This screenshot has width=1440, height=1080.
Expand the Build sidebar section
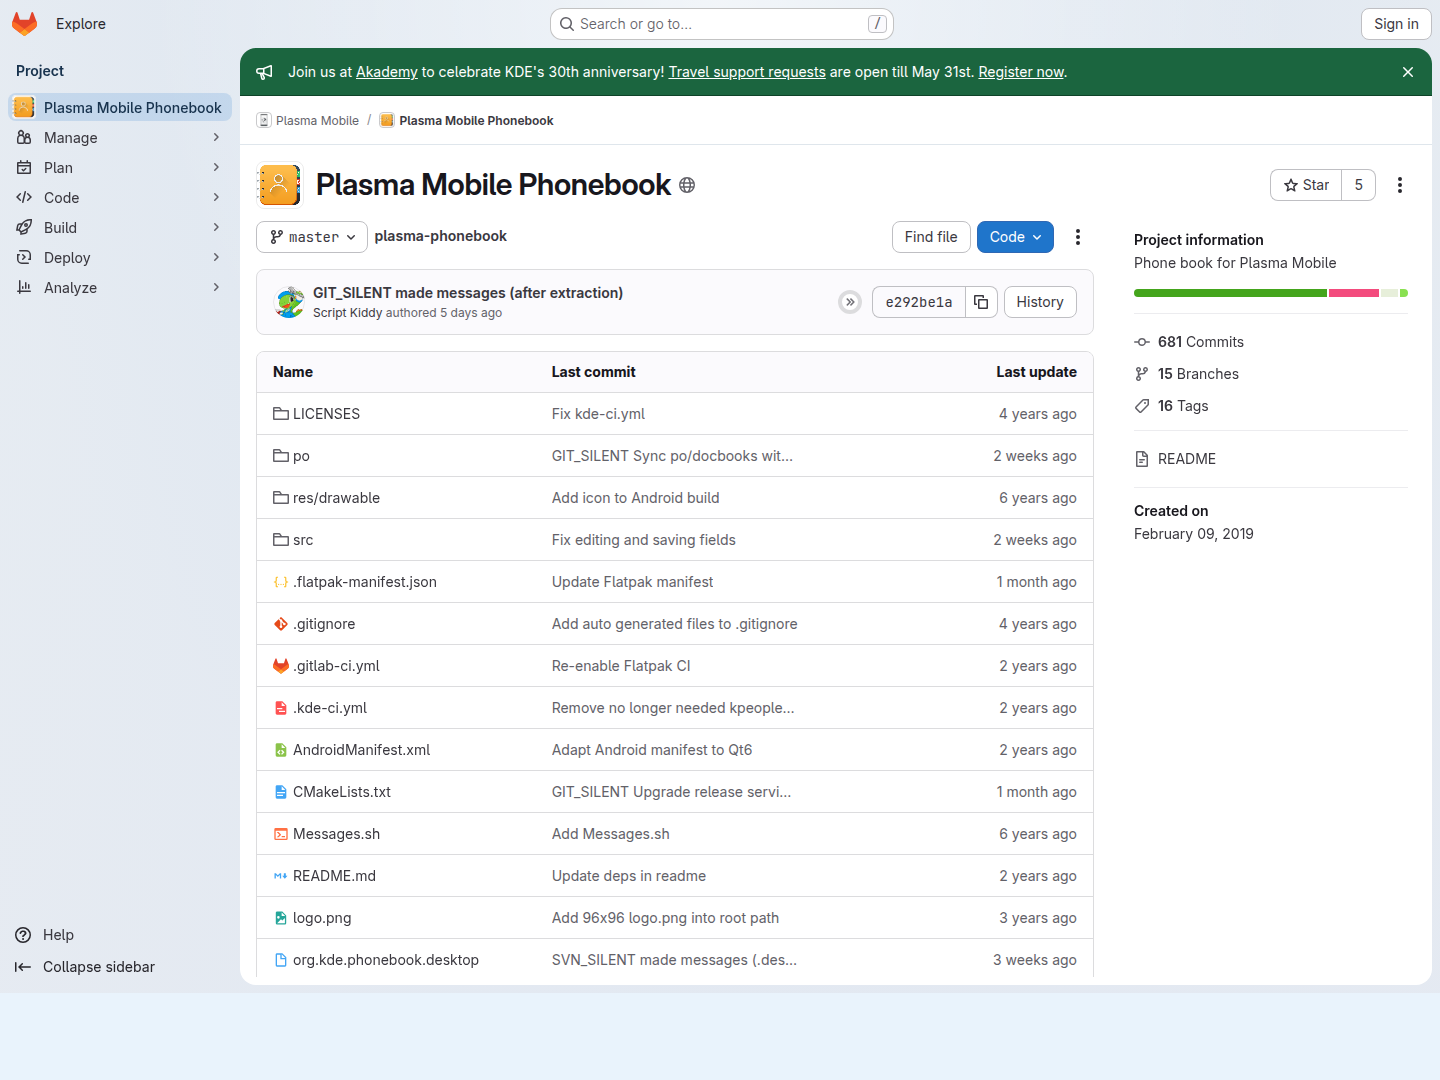tap(120, 228)
